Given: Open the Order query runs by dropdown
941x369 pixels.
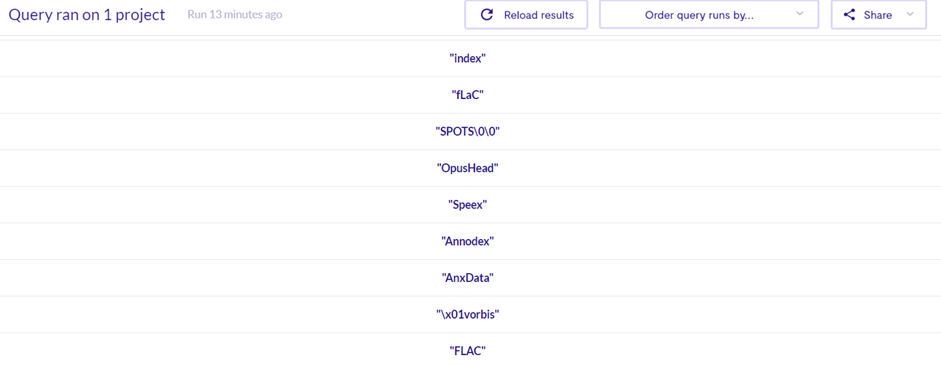Looking at the screenshot, I should [709, 15].
